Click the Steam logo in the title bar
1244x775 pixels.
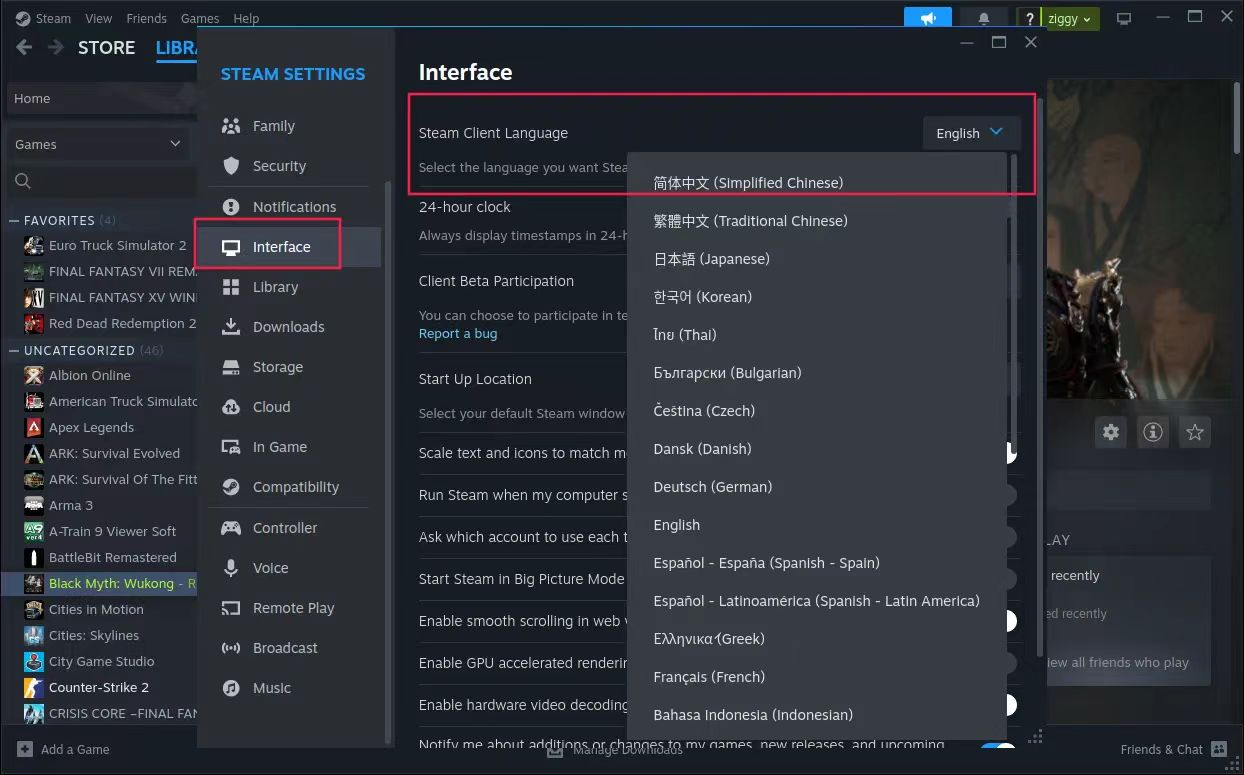23,18
